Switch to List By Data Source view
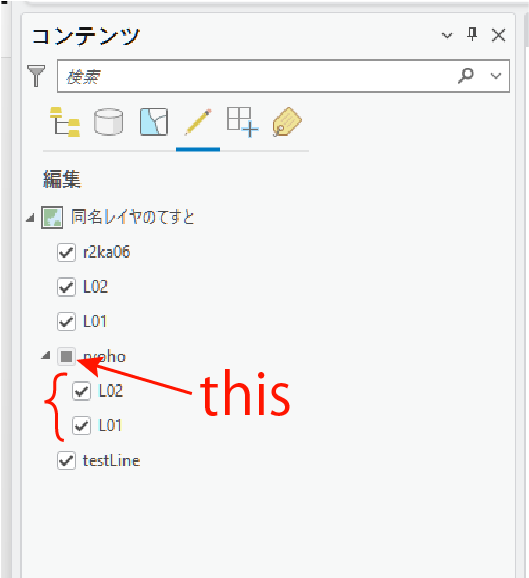This screenshot has width=529, height=578. coord(108,122)
